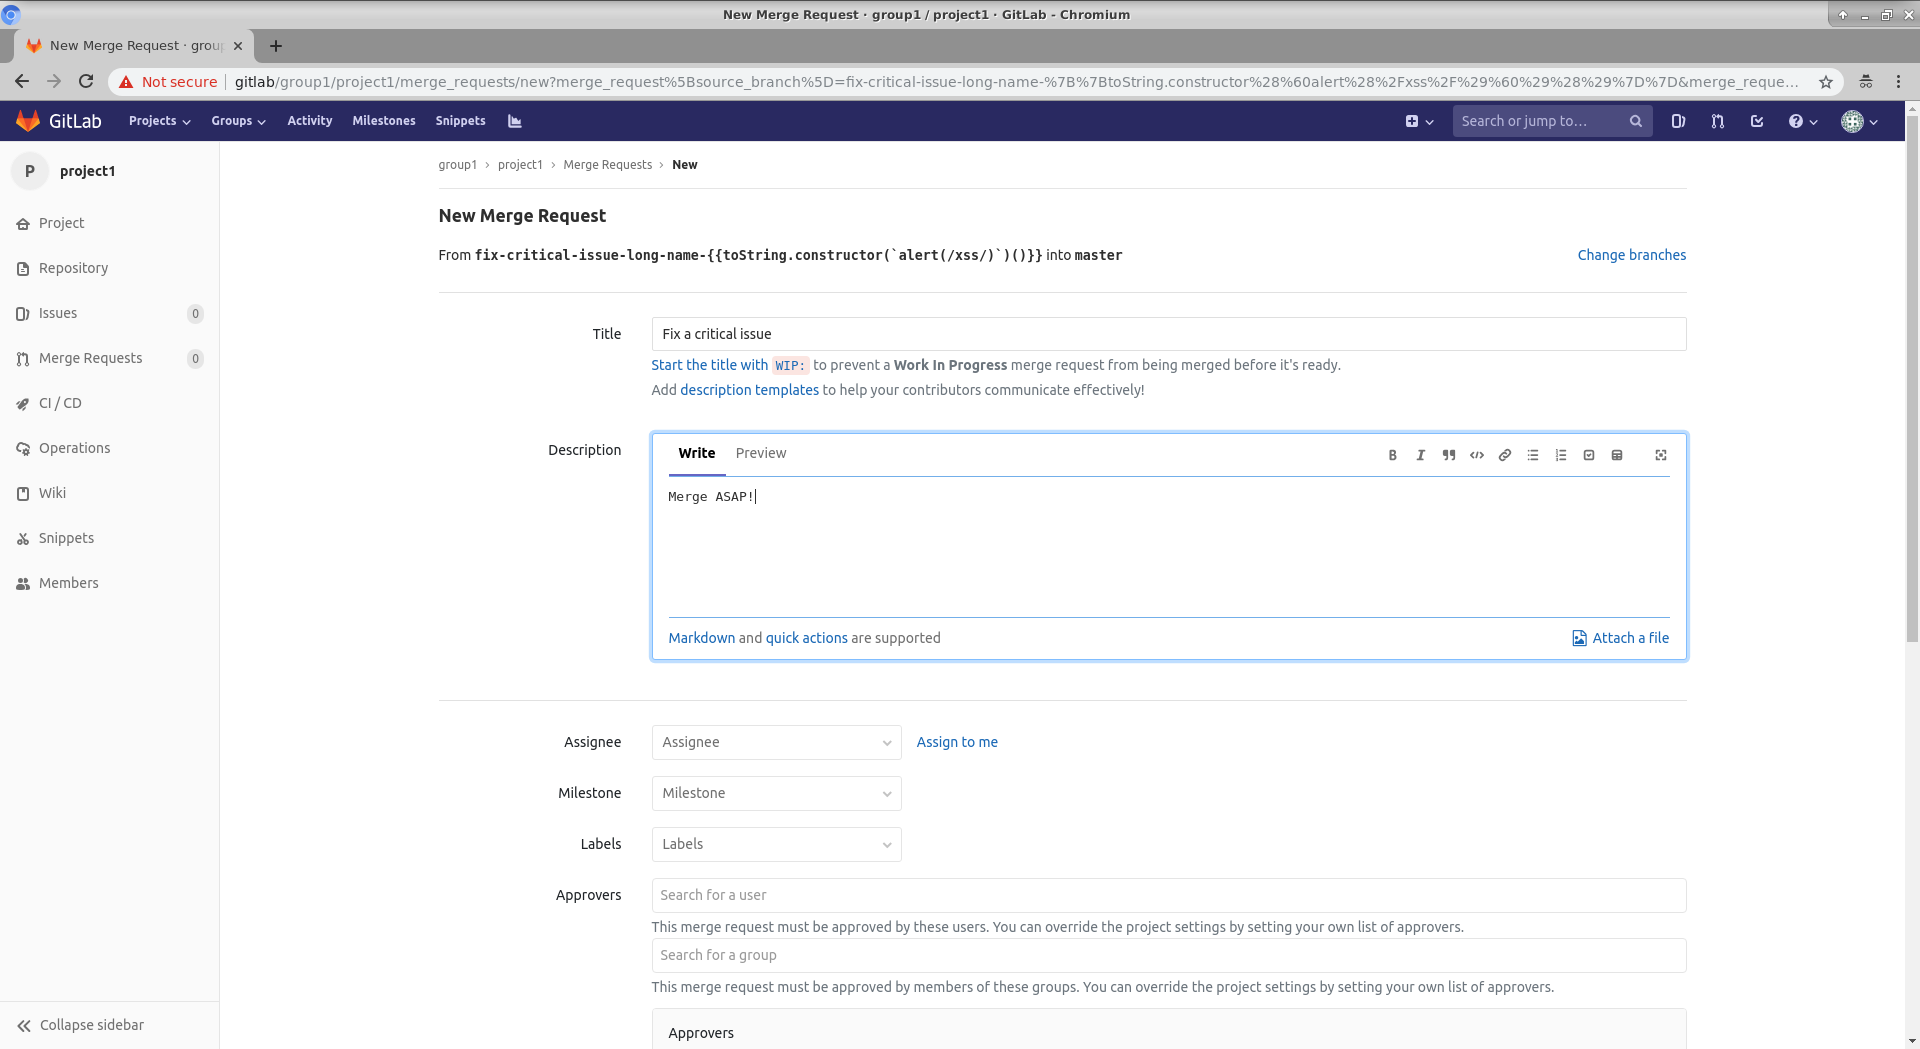Add a link with link icon
Viewport: 1920px width, 1049px height.
point(1504,455)
